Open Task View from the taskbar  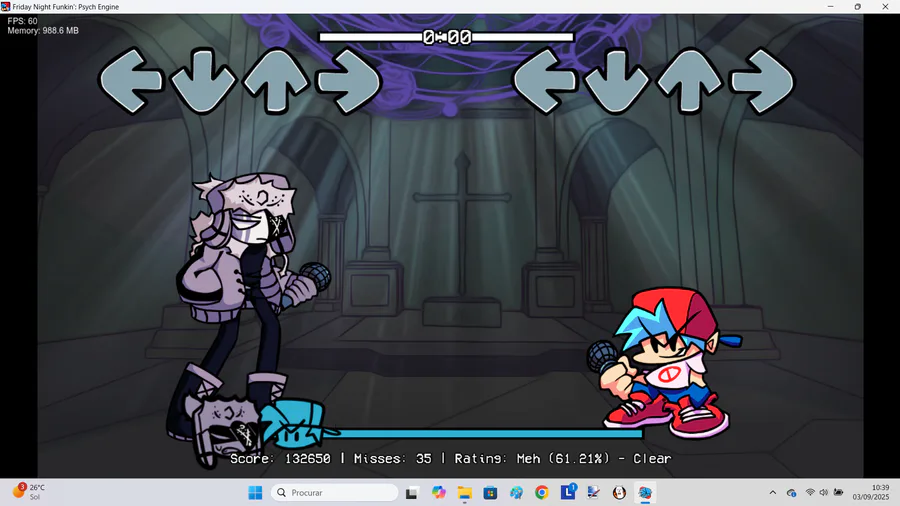(x=412, y=492)
